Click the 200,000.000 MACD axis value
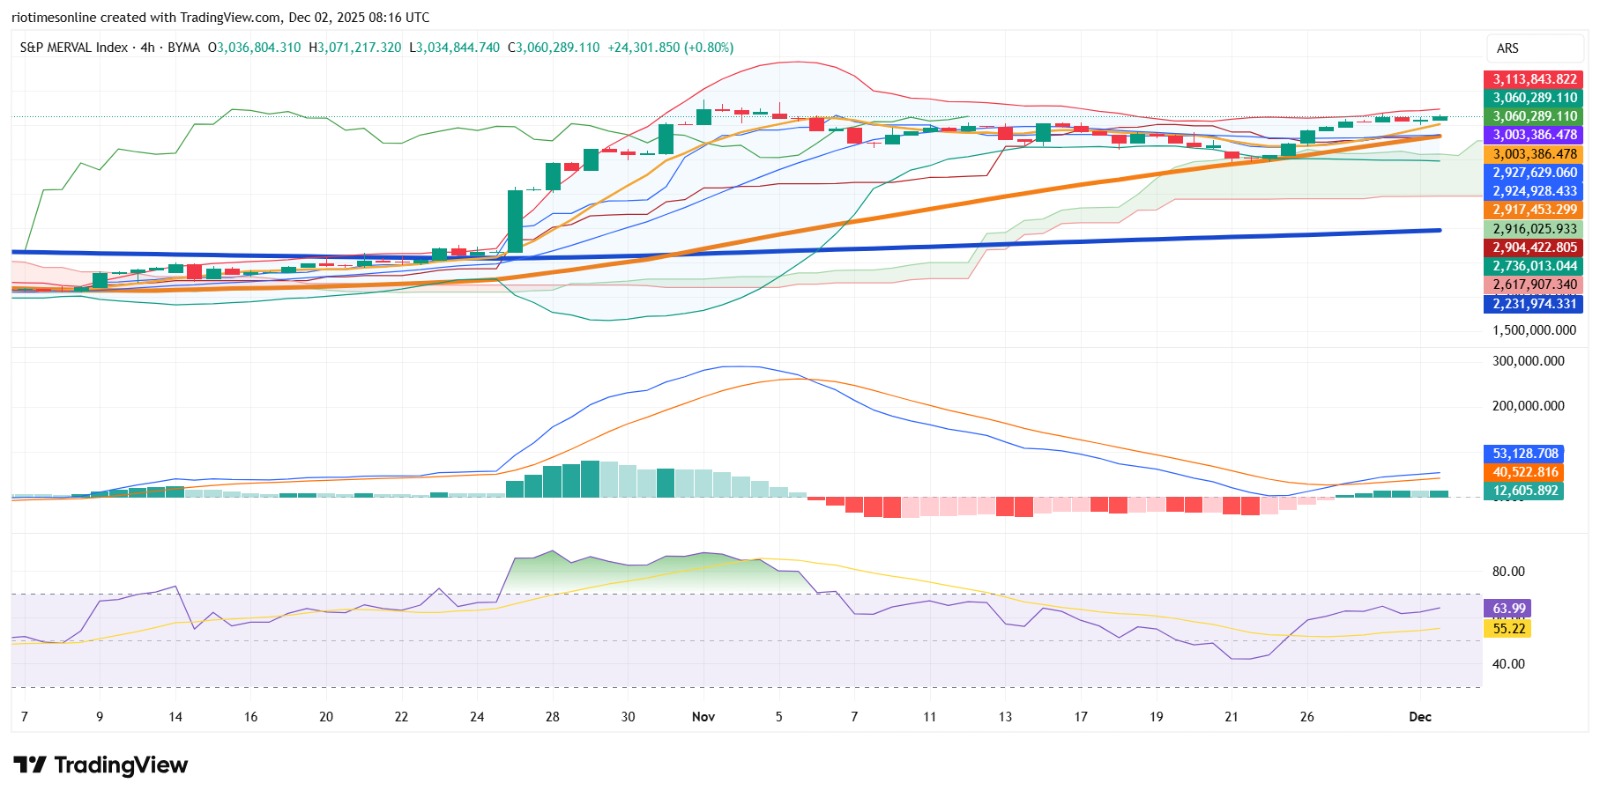 coord(1528,406)
